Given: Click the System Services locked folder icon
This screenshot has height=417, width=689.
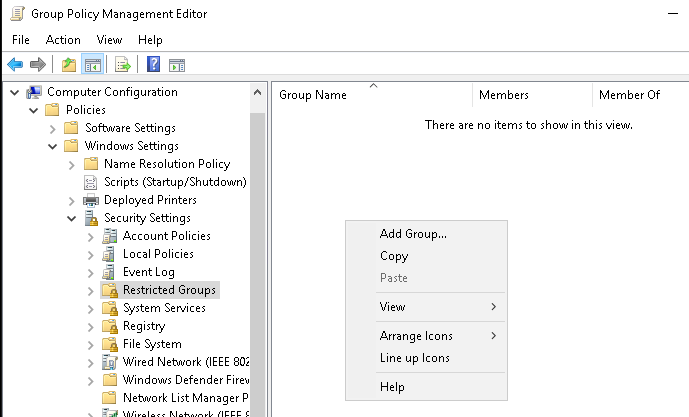Looking at the screenshot, I should 110,308.
